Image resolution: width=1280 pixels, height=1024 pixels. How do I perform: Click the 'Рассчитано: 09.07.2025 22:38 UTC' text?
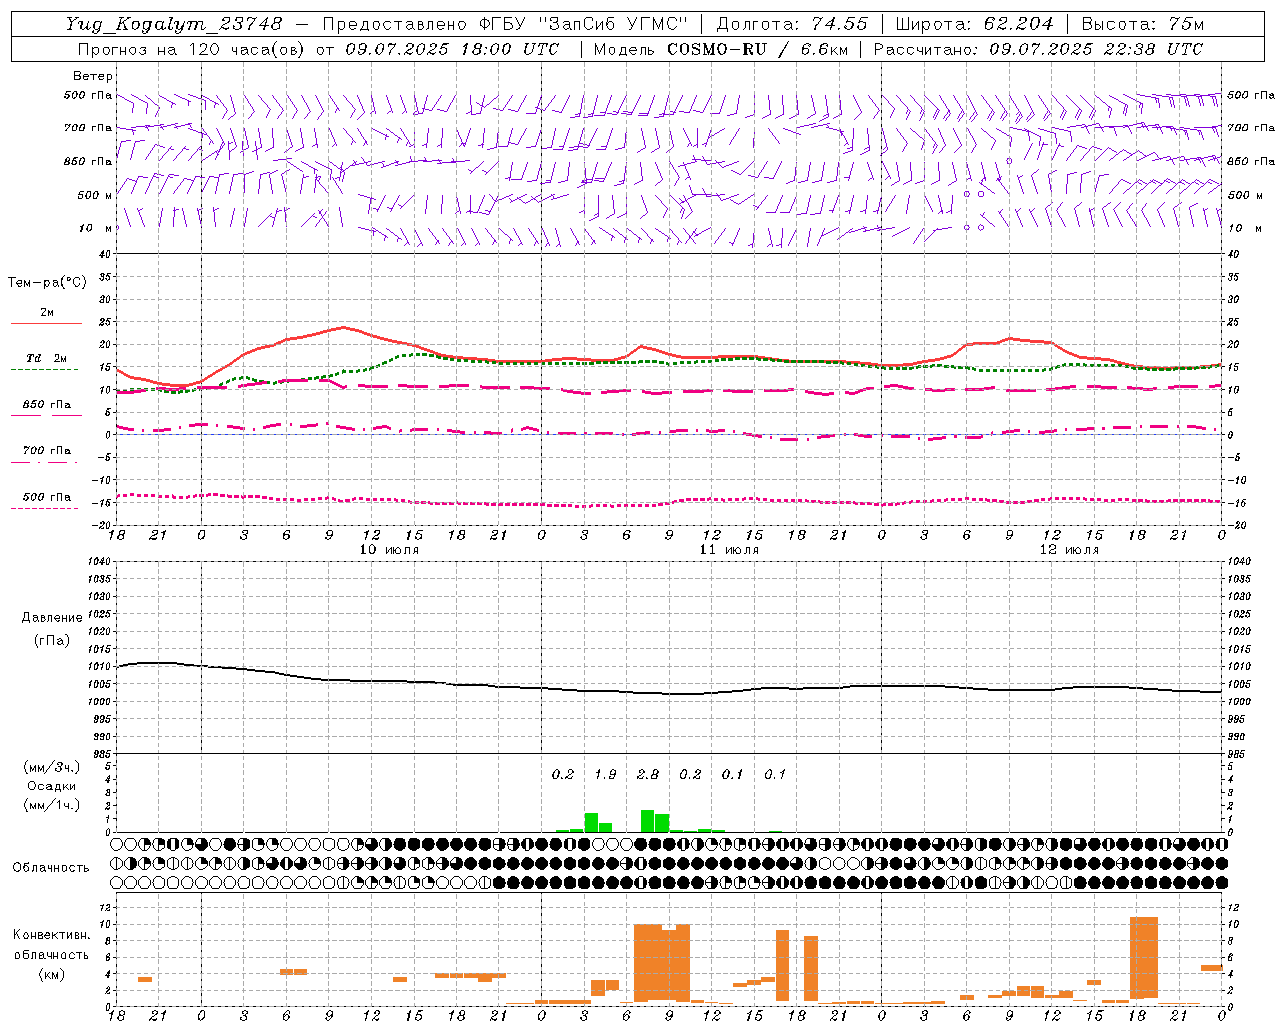[1038, 48]
